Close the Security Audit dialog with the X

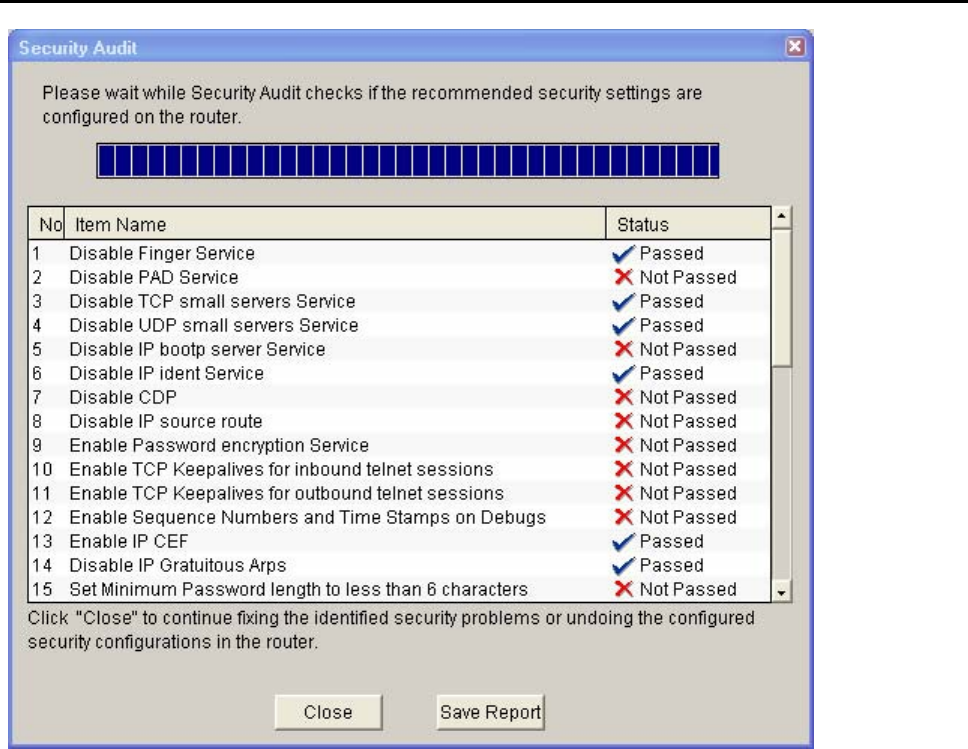pyautogui.click(x=795, y=47)
